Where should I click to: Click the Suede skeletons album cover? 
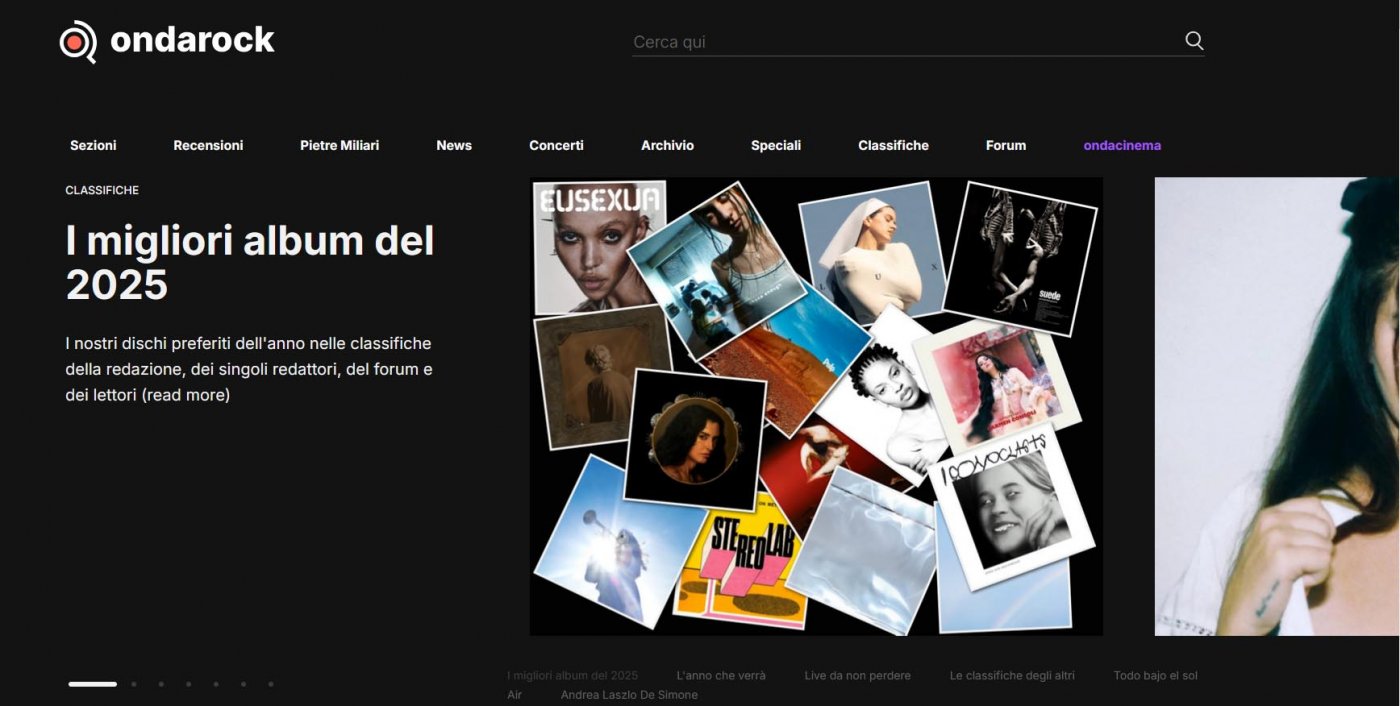pyautogui.click(x=1020, y=258)
